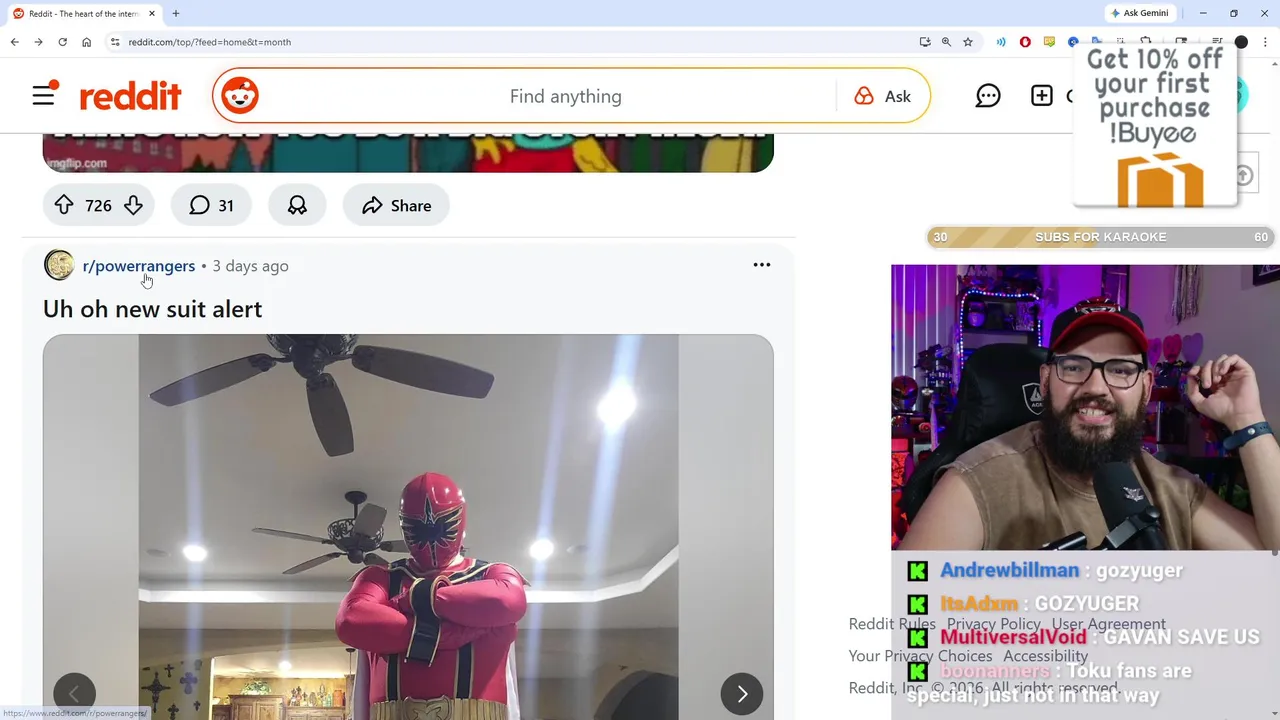Click the blue sound-wave extension icon

1001,42
